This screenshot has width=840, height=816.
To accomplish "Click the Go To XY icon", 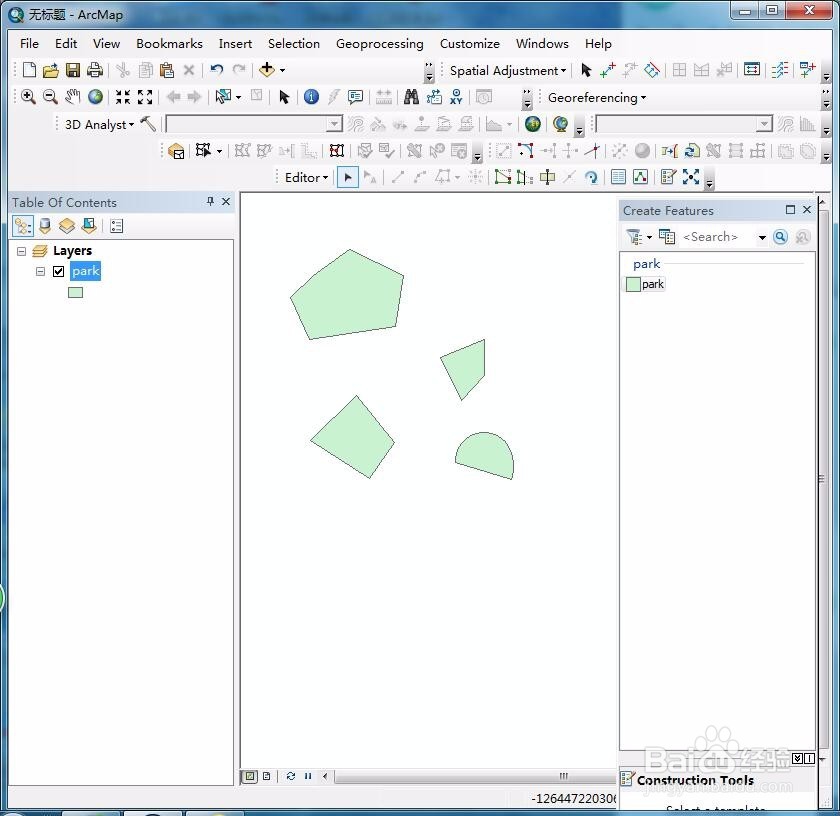I will (x=456, y=97).
